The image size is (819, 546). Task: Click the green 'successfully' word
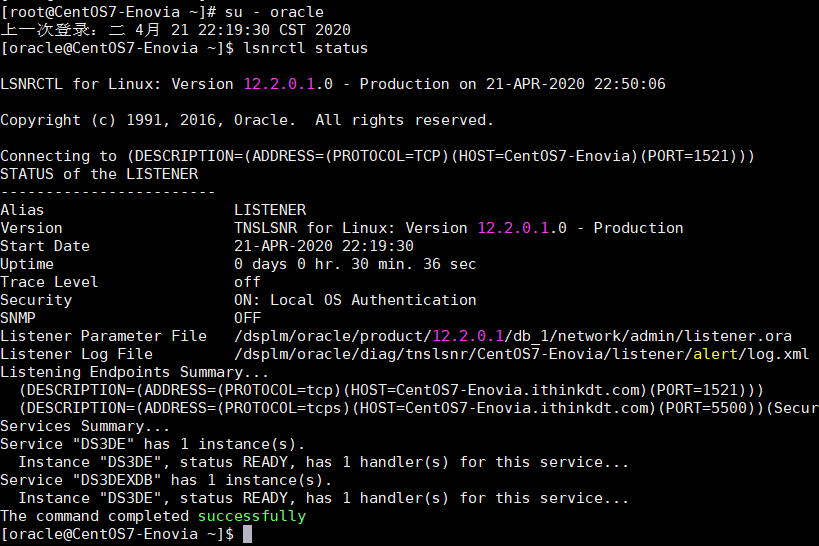[252, 516]
